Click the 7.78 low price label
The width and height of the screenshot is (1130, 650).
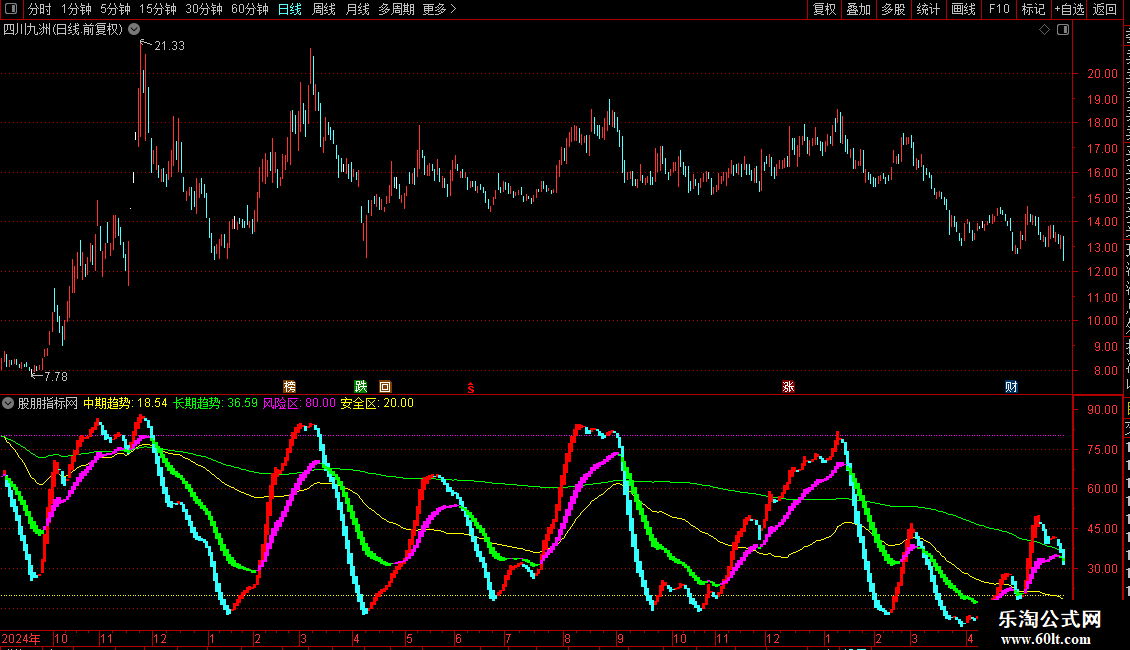[x=55, y=377]
